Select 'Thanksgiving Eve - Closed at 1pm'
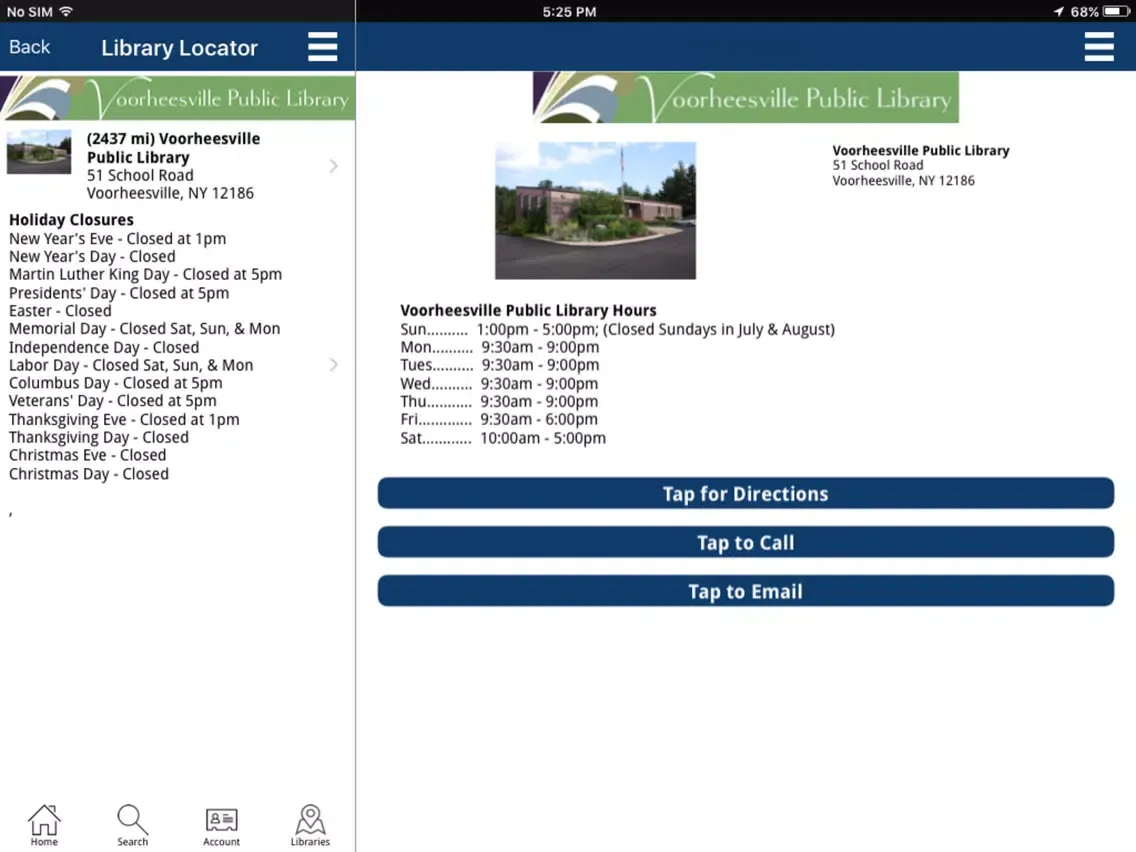 pos(124,419)
